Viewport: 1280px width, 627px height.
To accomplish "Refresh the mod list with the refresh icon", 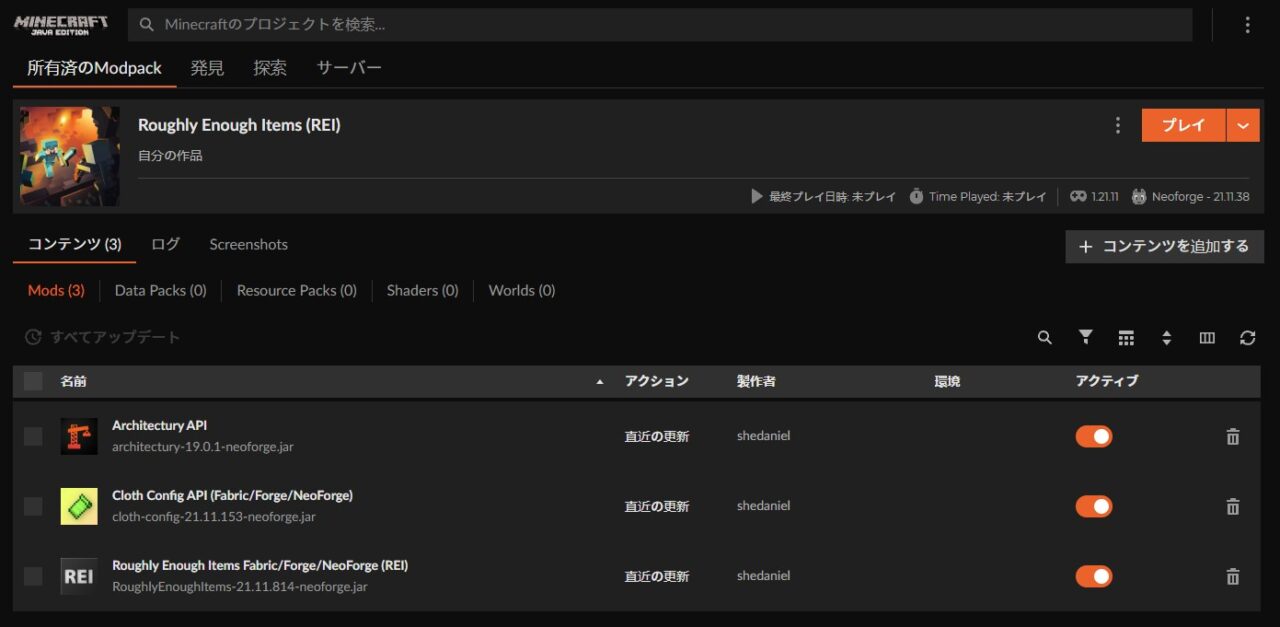I will 1247,338.
